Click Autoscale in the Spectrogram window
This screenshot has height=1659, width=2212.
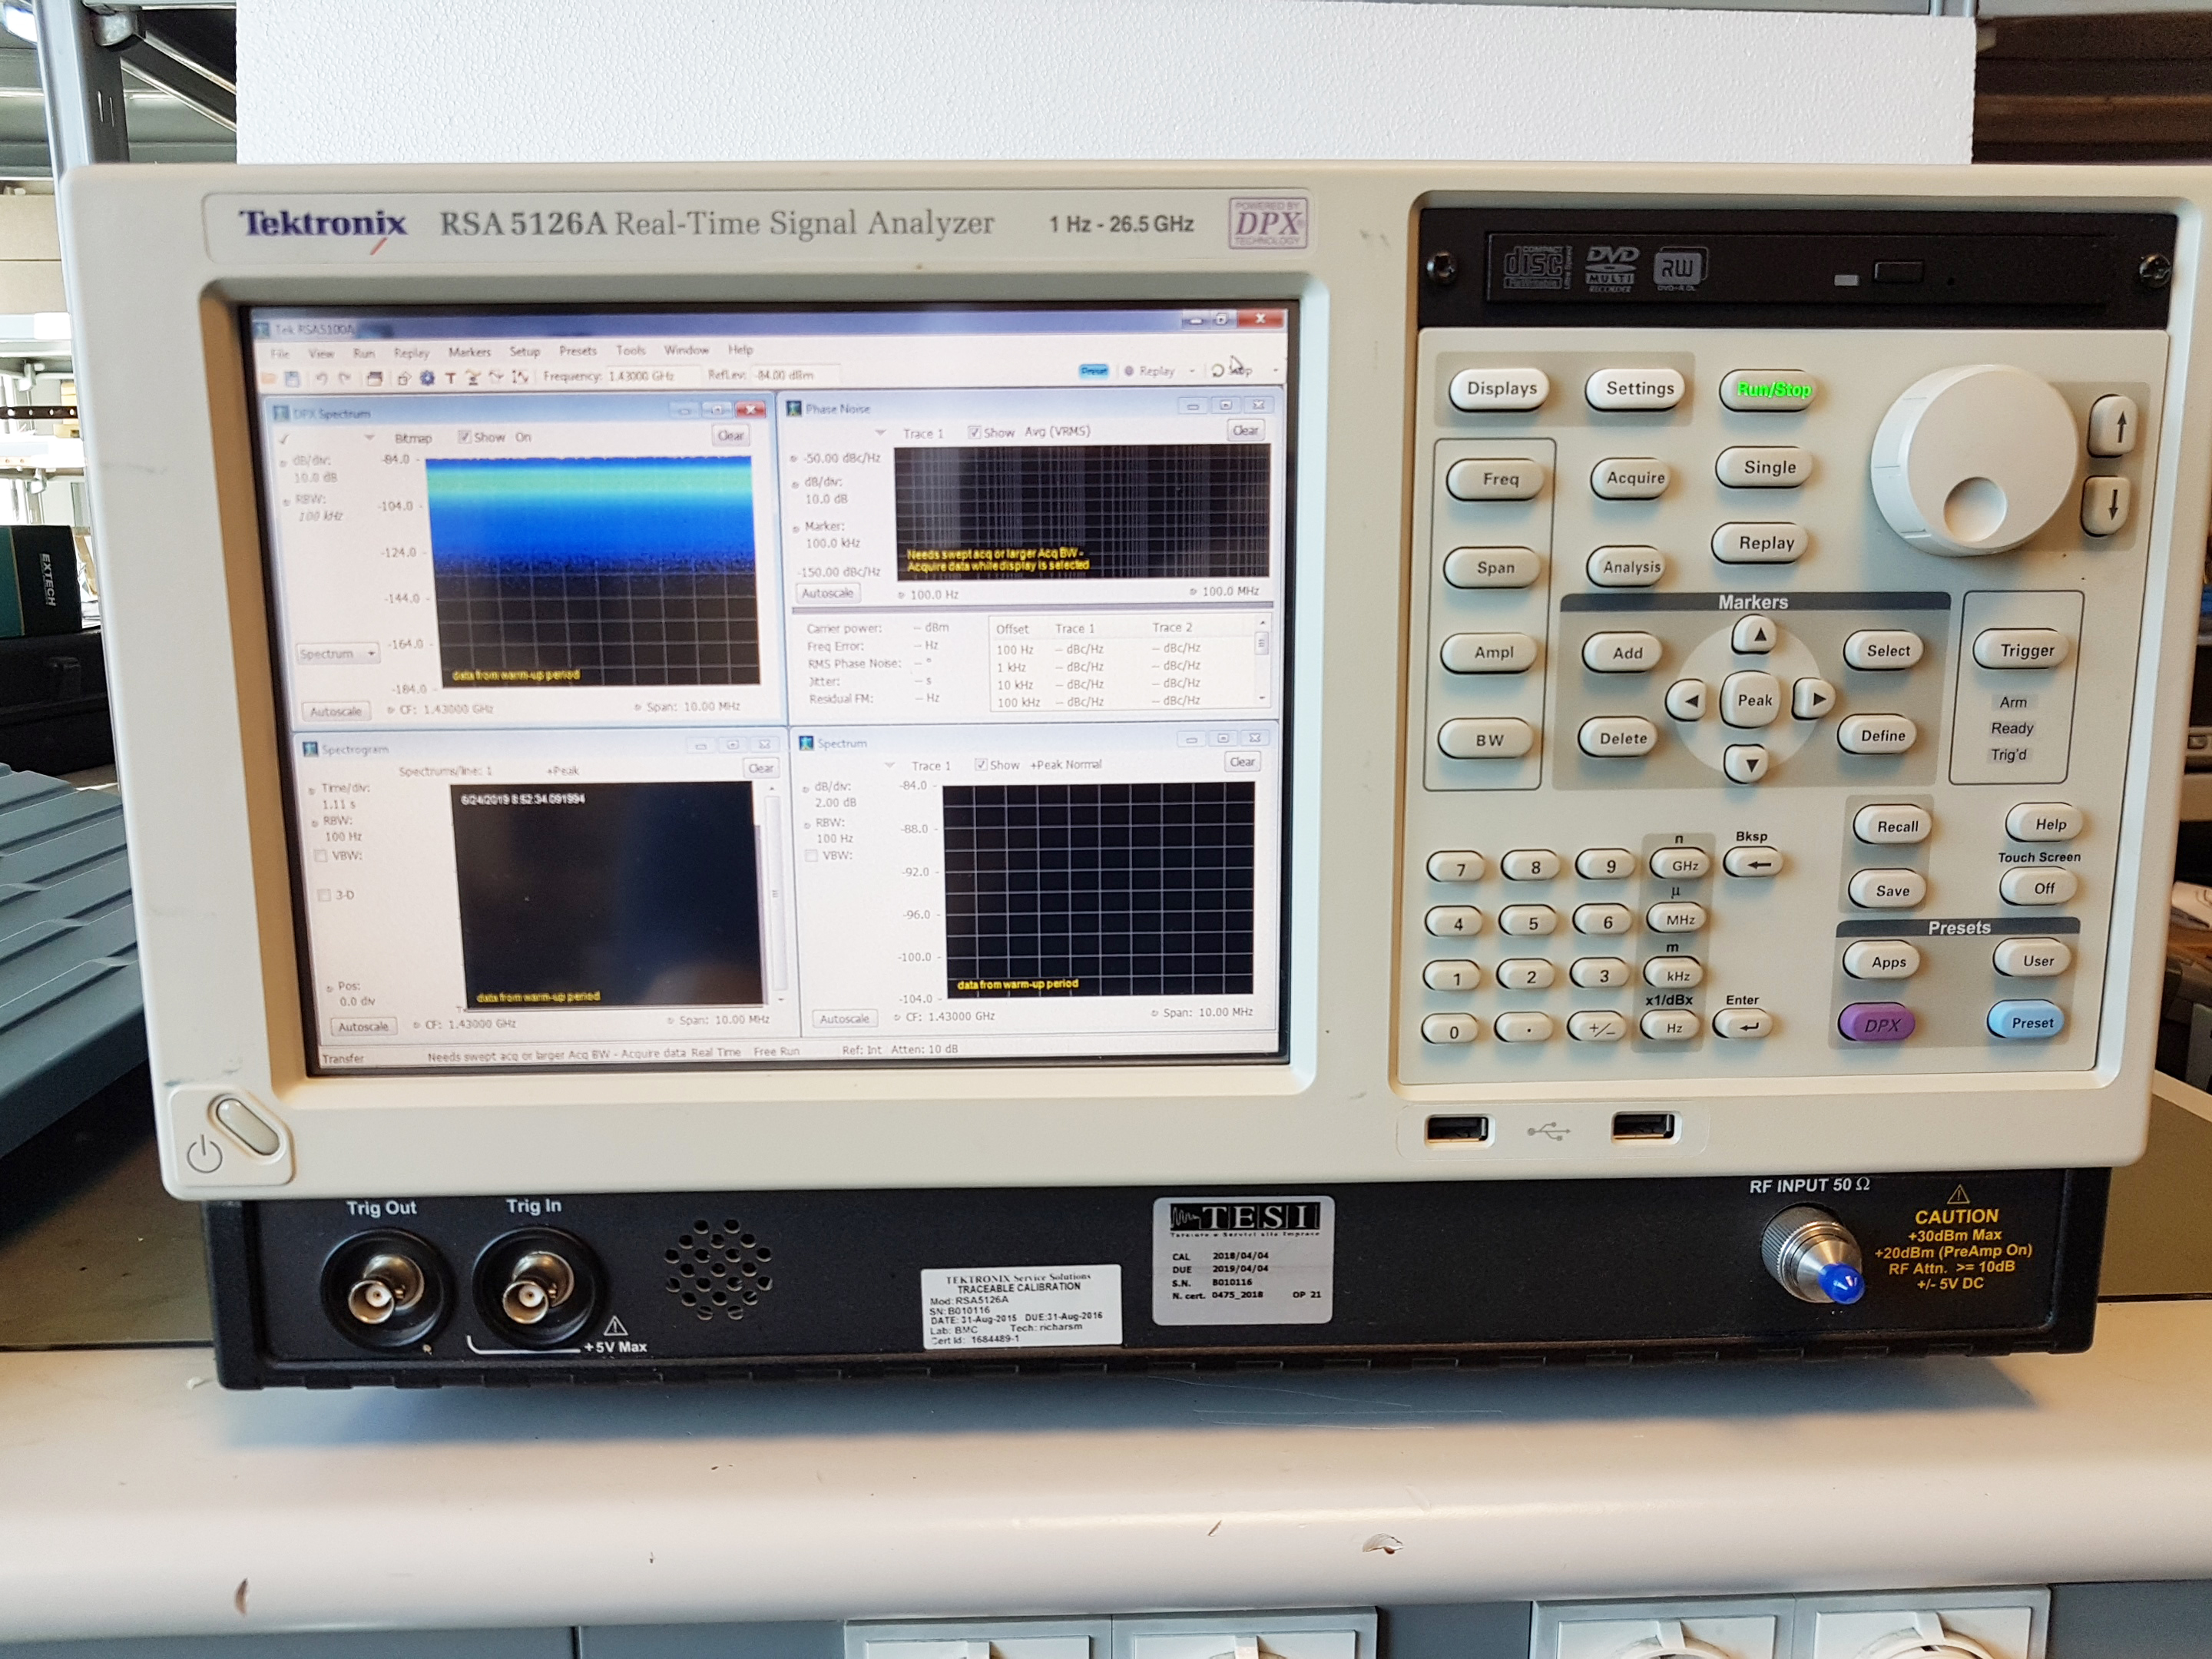tap(363, 1027)
